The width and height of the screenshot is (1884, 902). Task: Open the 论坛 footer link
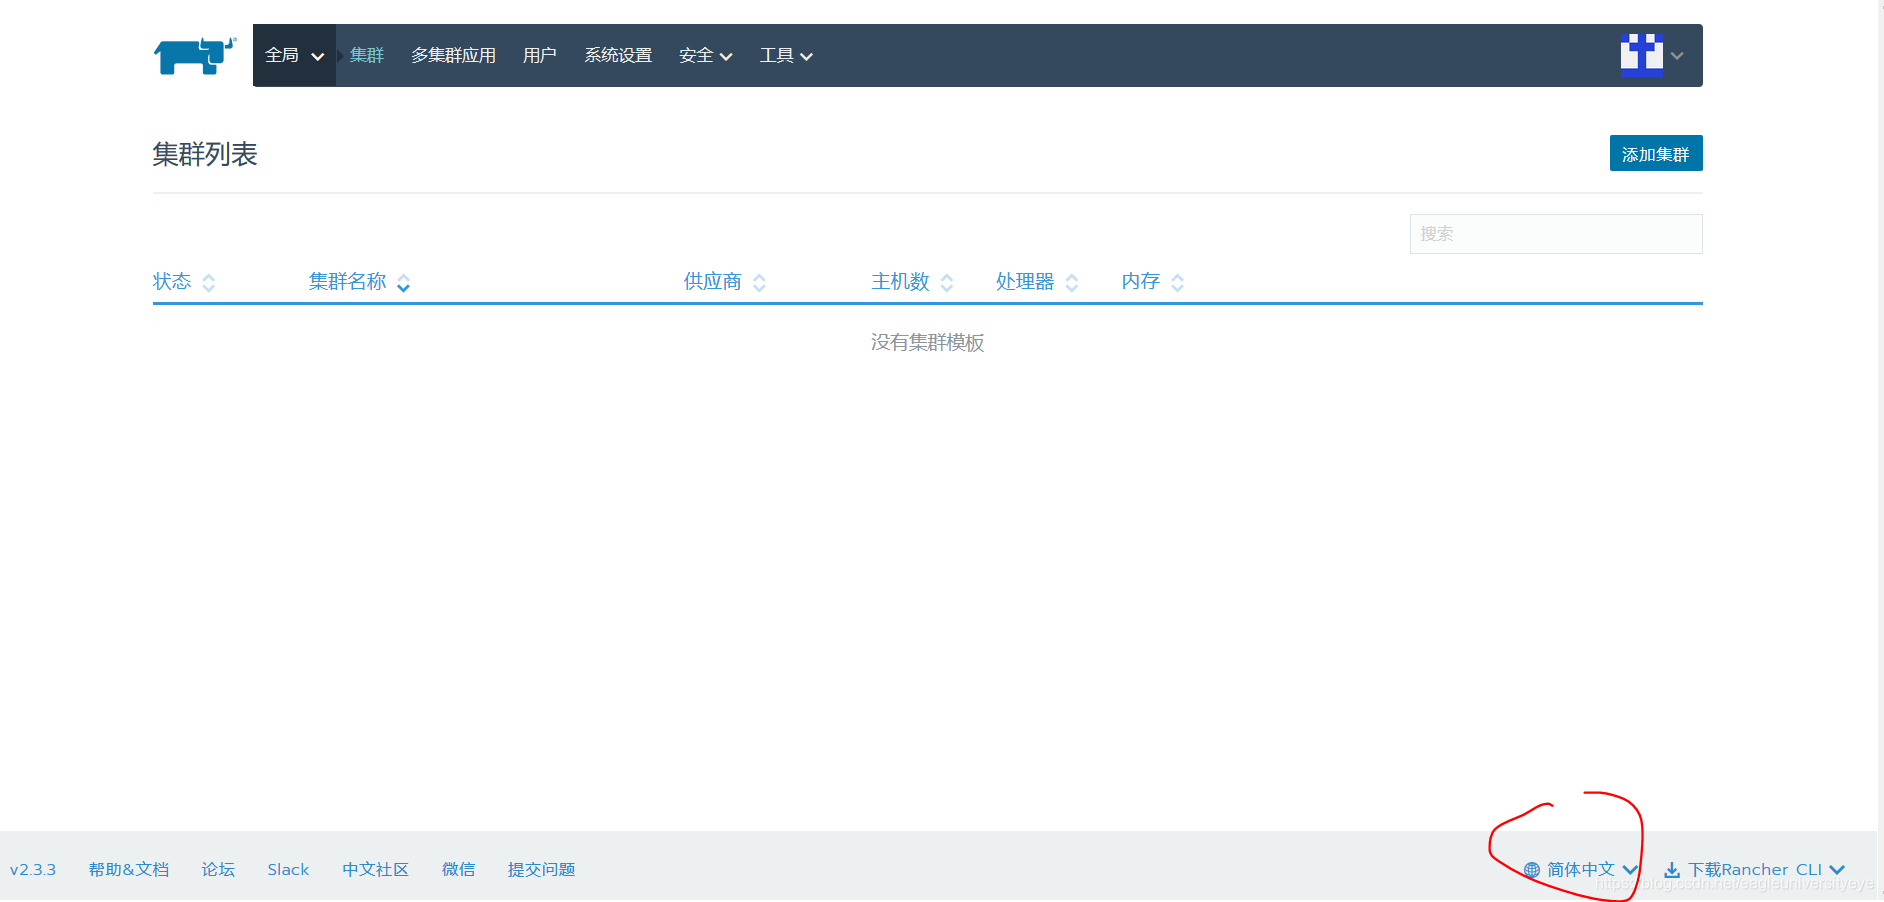[x=218, y=870]
